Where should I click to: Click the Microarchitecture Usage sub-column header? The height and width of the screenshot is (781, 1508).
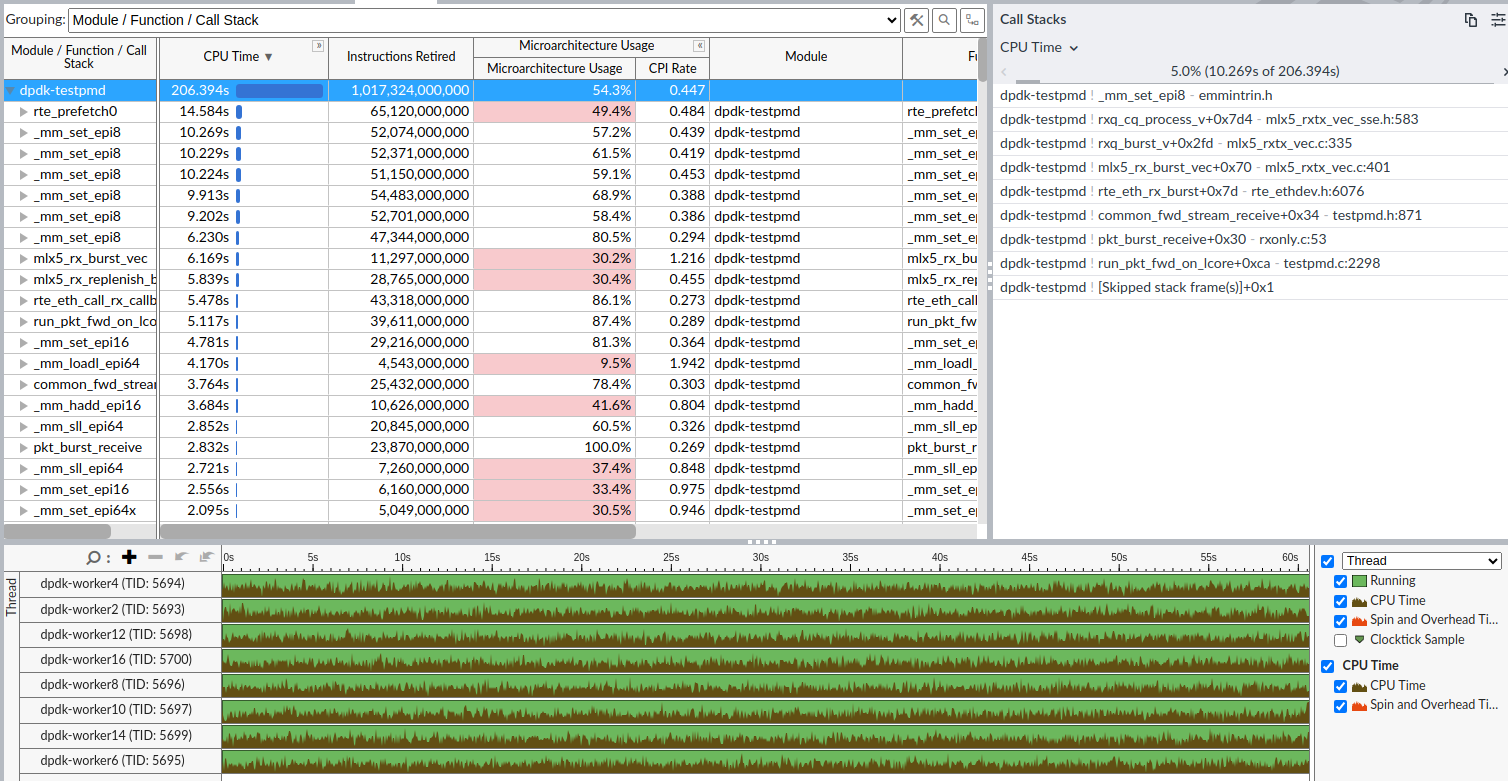pyautogui.click(x=554, y=68)
